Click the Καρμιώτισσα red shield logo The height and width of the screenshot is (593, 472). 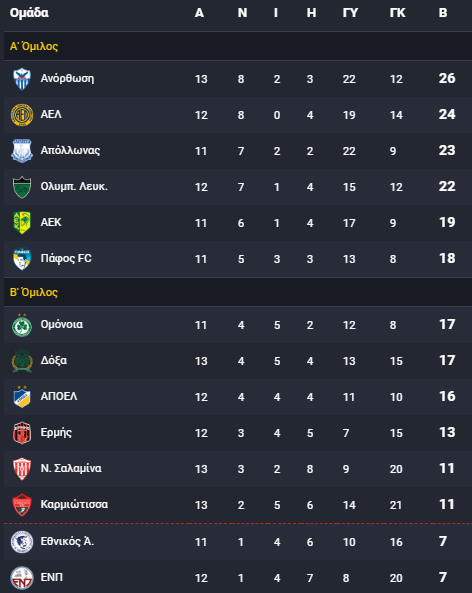tap(22, 505)
